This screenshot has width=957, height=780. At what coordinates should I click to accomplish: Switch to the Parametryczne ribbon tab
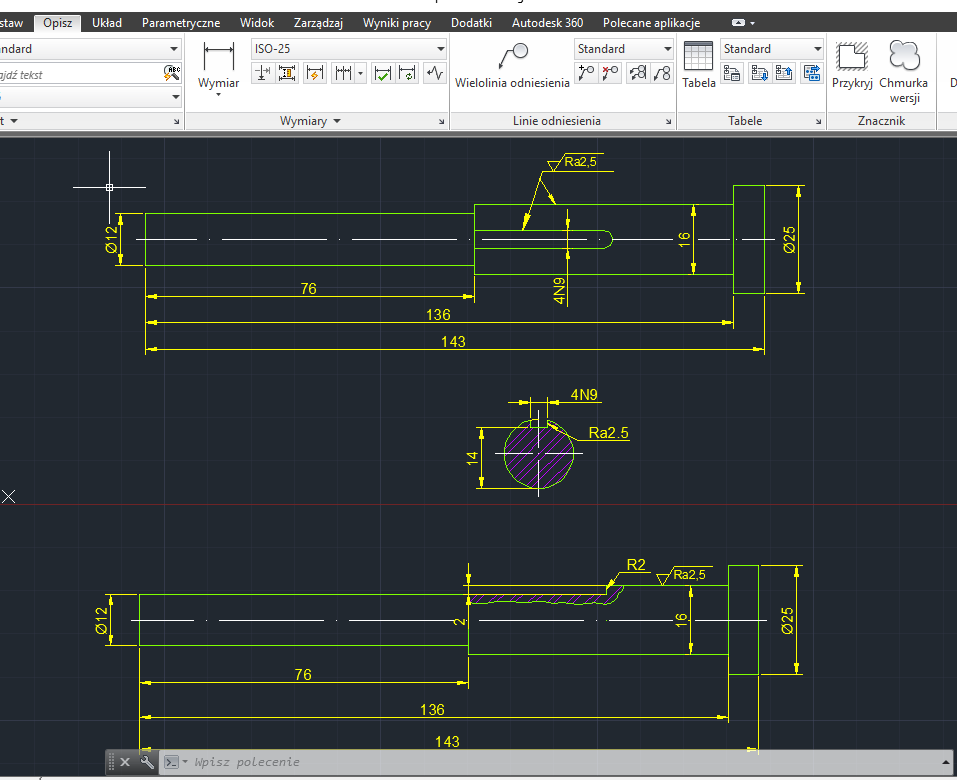(x=181, y=23)
